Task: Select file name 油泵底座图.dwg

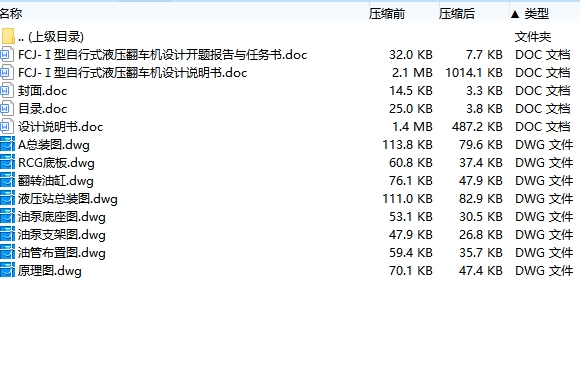Action: tap(62, 217)
